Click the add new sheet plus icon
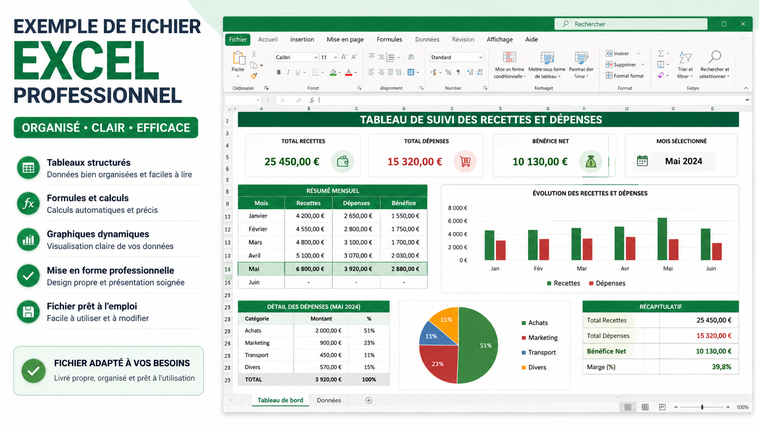This screenshot has height=427, width=759. click(x=368, y=400)
